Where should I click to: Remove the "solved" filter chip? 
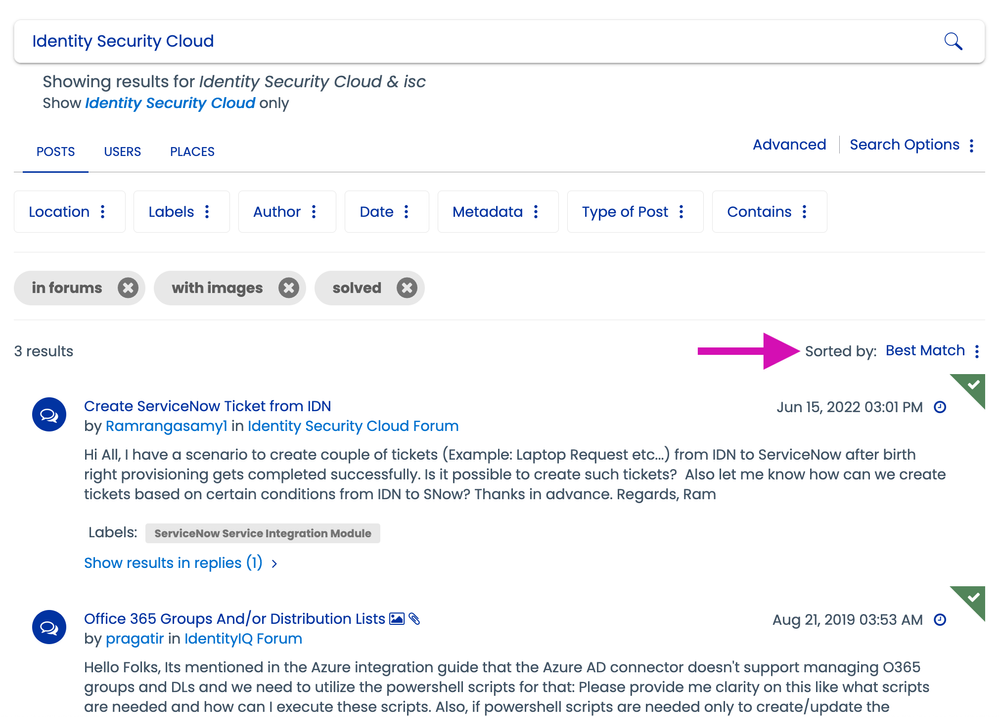(x=406, y=288)
